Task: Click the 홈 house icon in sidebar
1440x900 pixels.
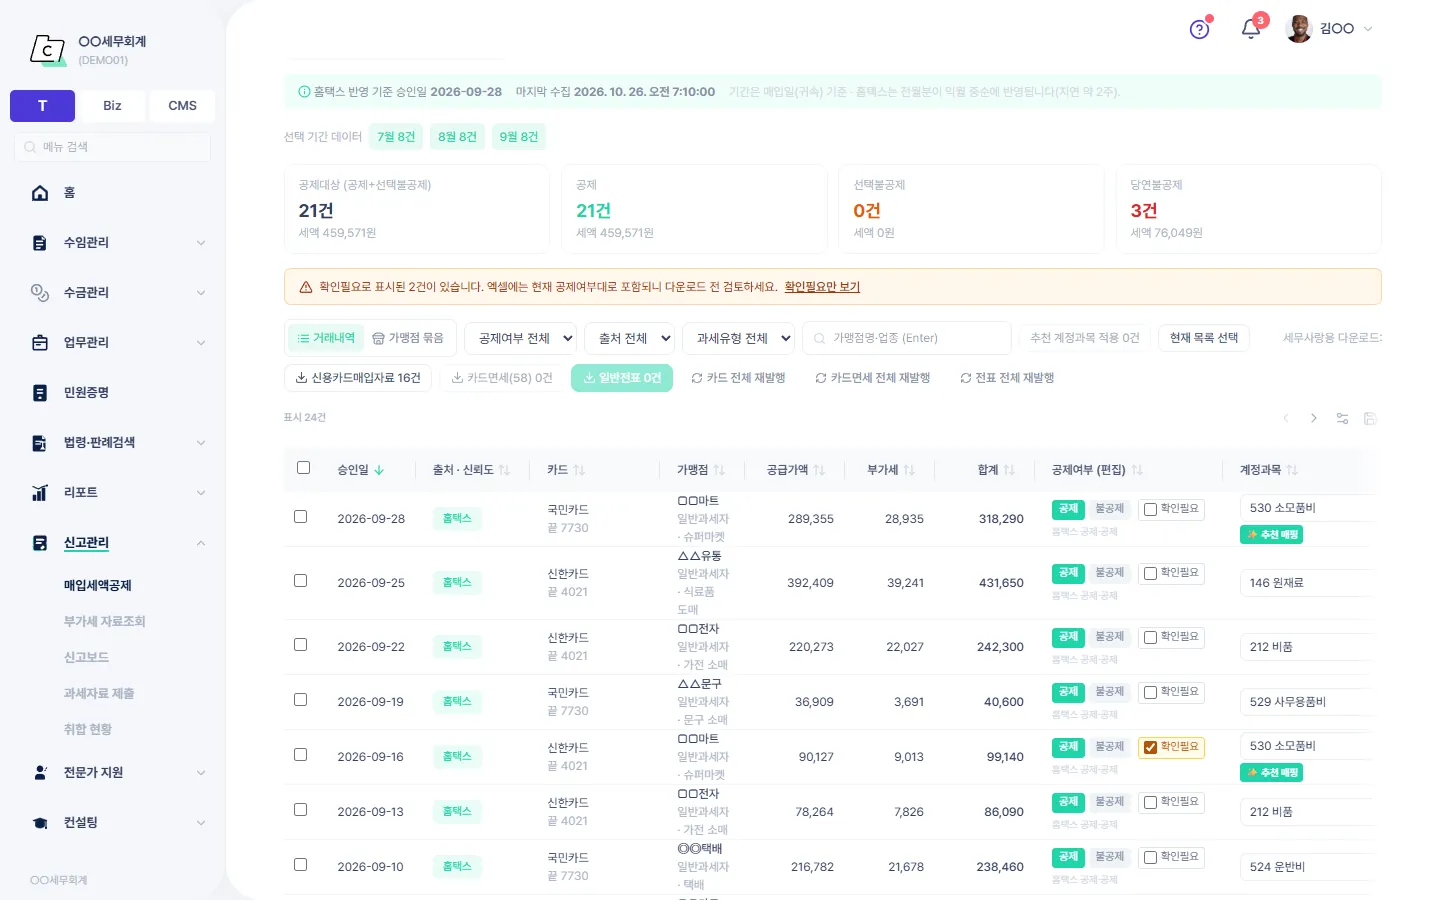Action: coord(40,193)
